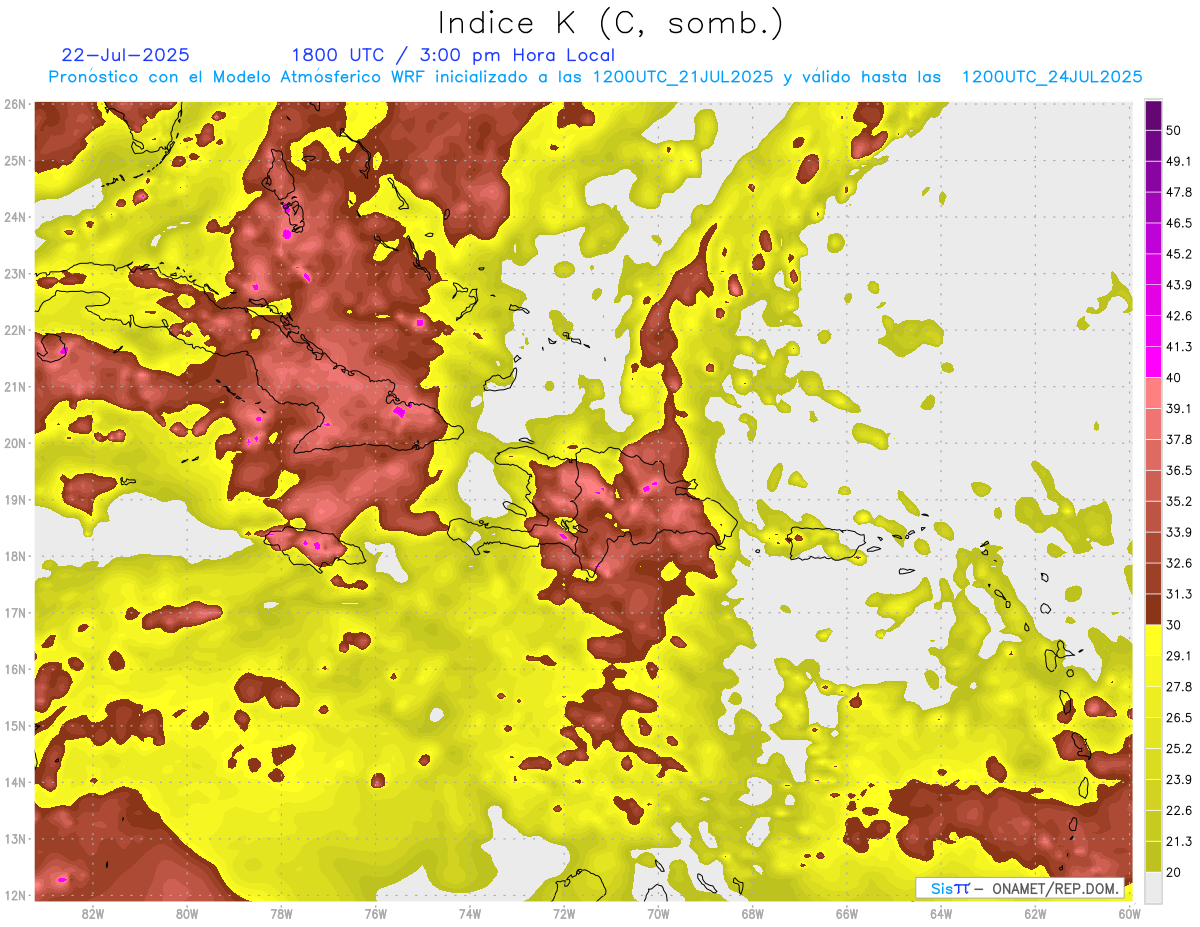1200x927 pixels.
Task: Click the longitude label "60W"
Action: tap(1129, 913)
